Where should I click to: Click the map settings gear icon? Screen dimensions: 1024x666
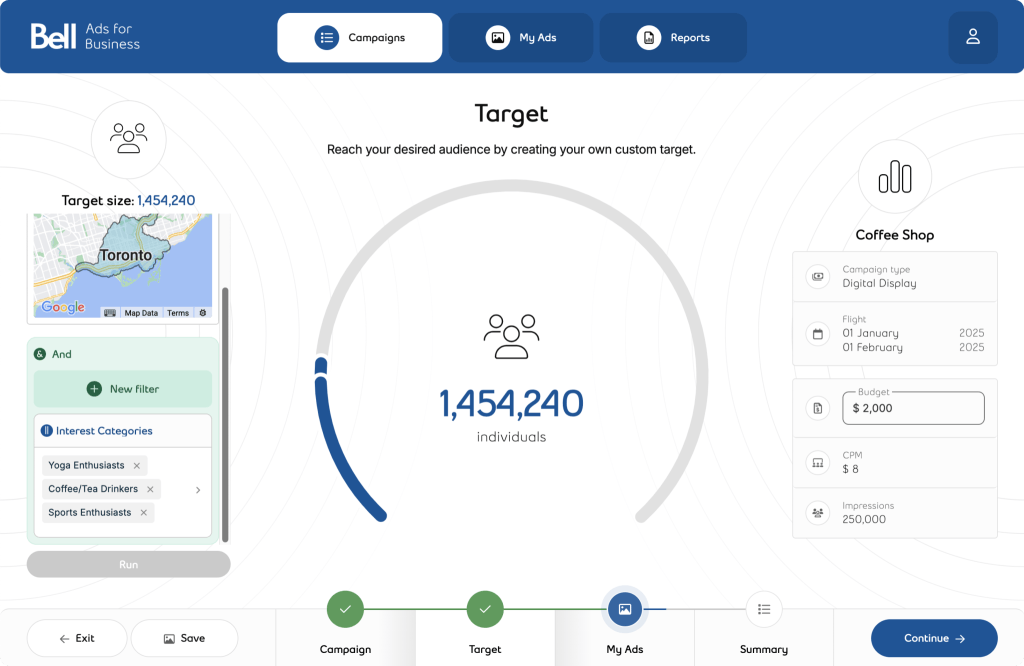(202, 313)
